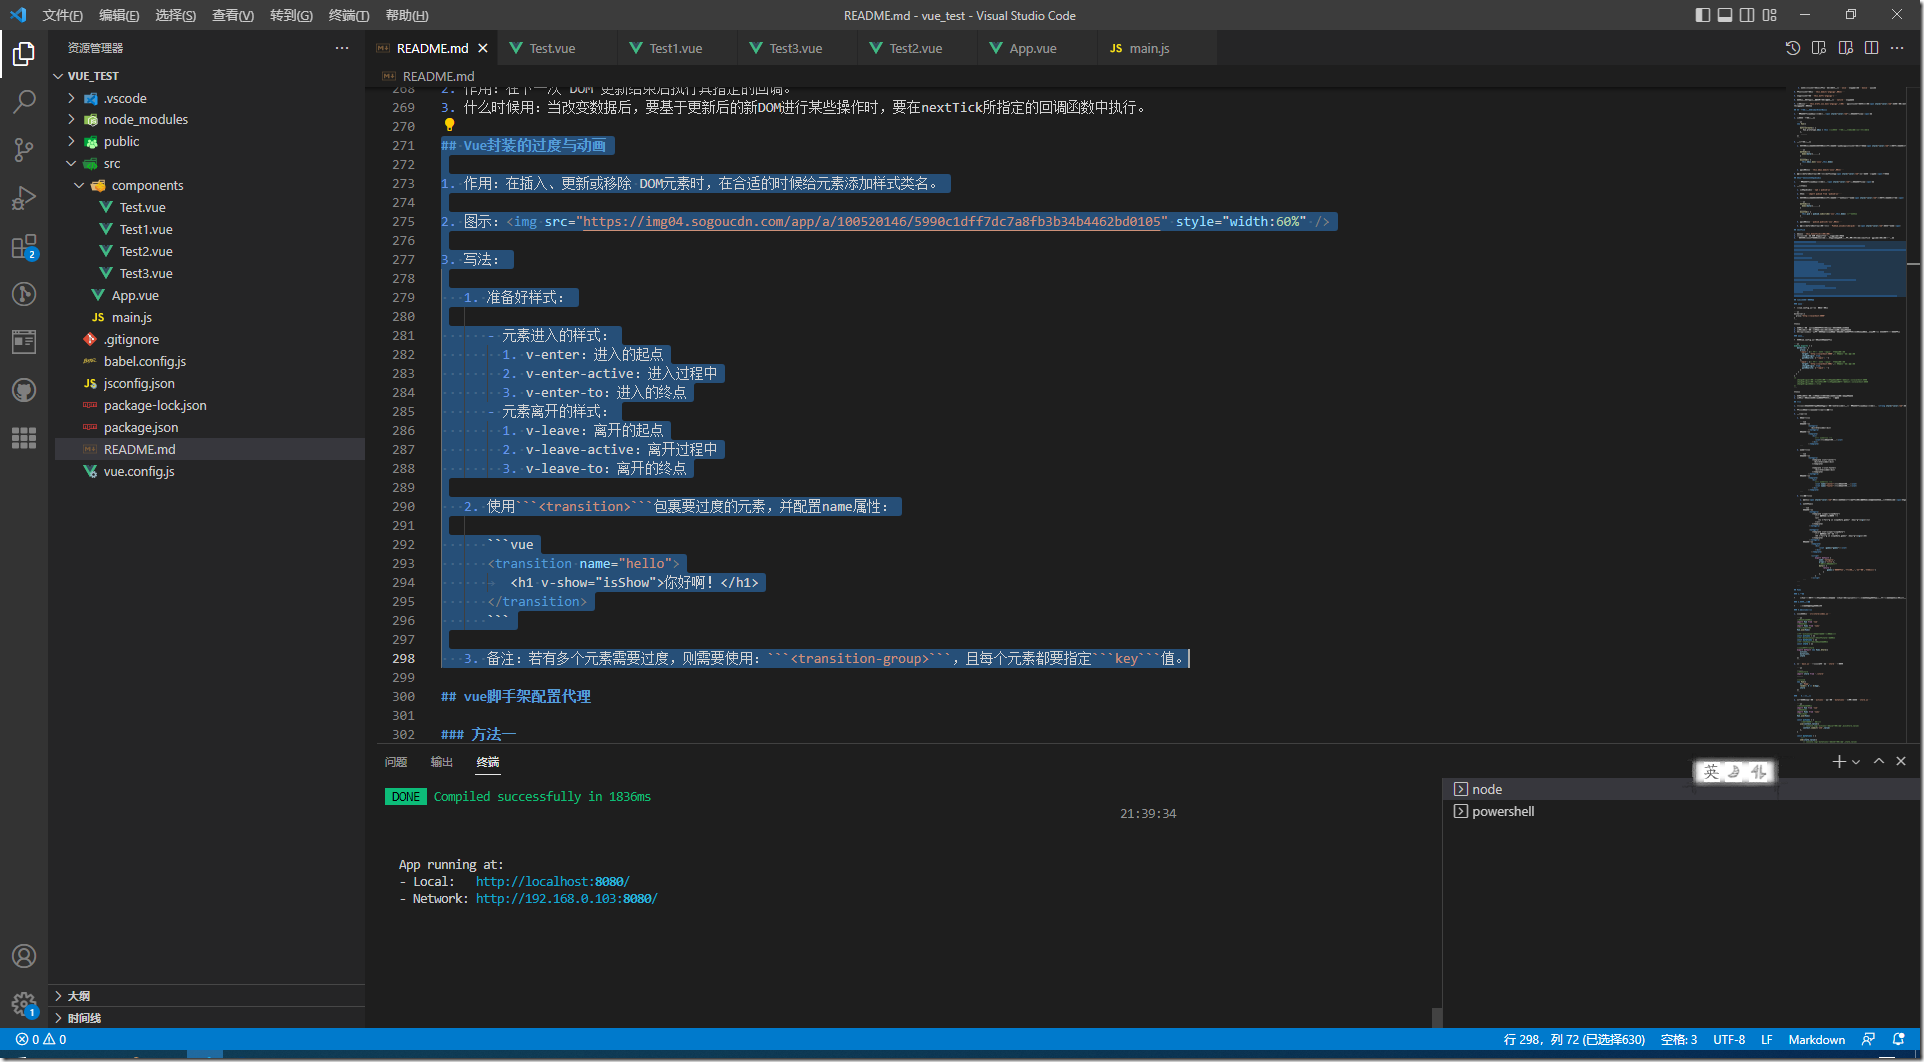Change language mode via Markdown status
This screenshot has height=1062, width=1924.
coord(1816,1040)
